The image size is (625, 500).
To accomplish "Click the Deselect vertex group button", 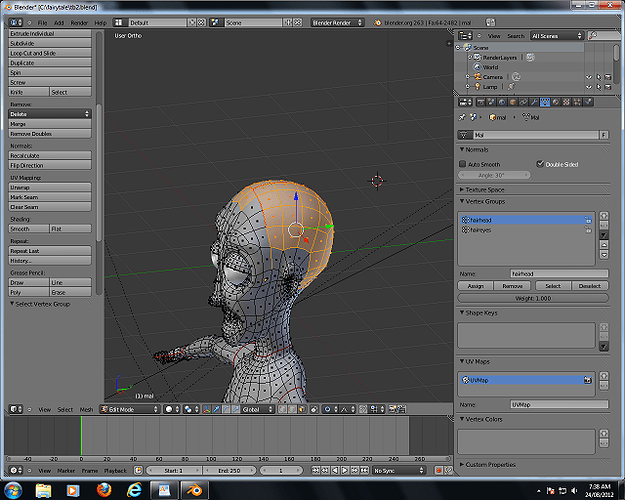I will click(x=590, y=286).
